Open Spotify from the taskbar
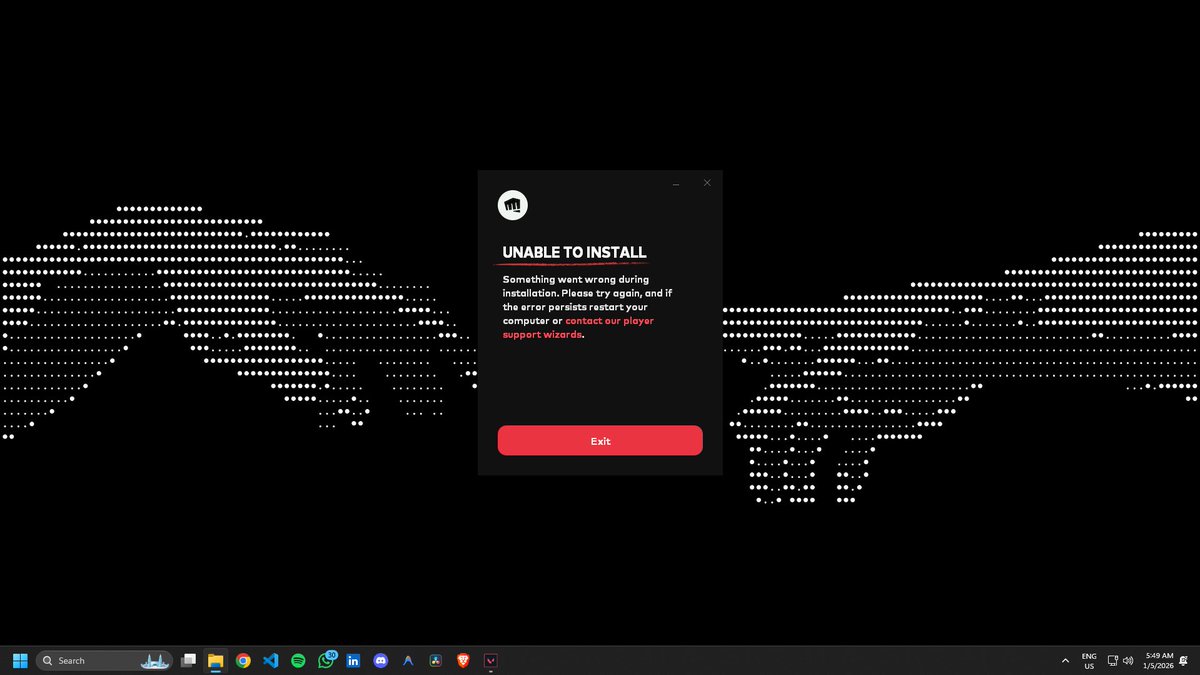Screen dimensions: 1200x675 point(298,660)
